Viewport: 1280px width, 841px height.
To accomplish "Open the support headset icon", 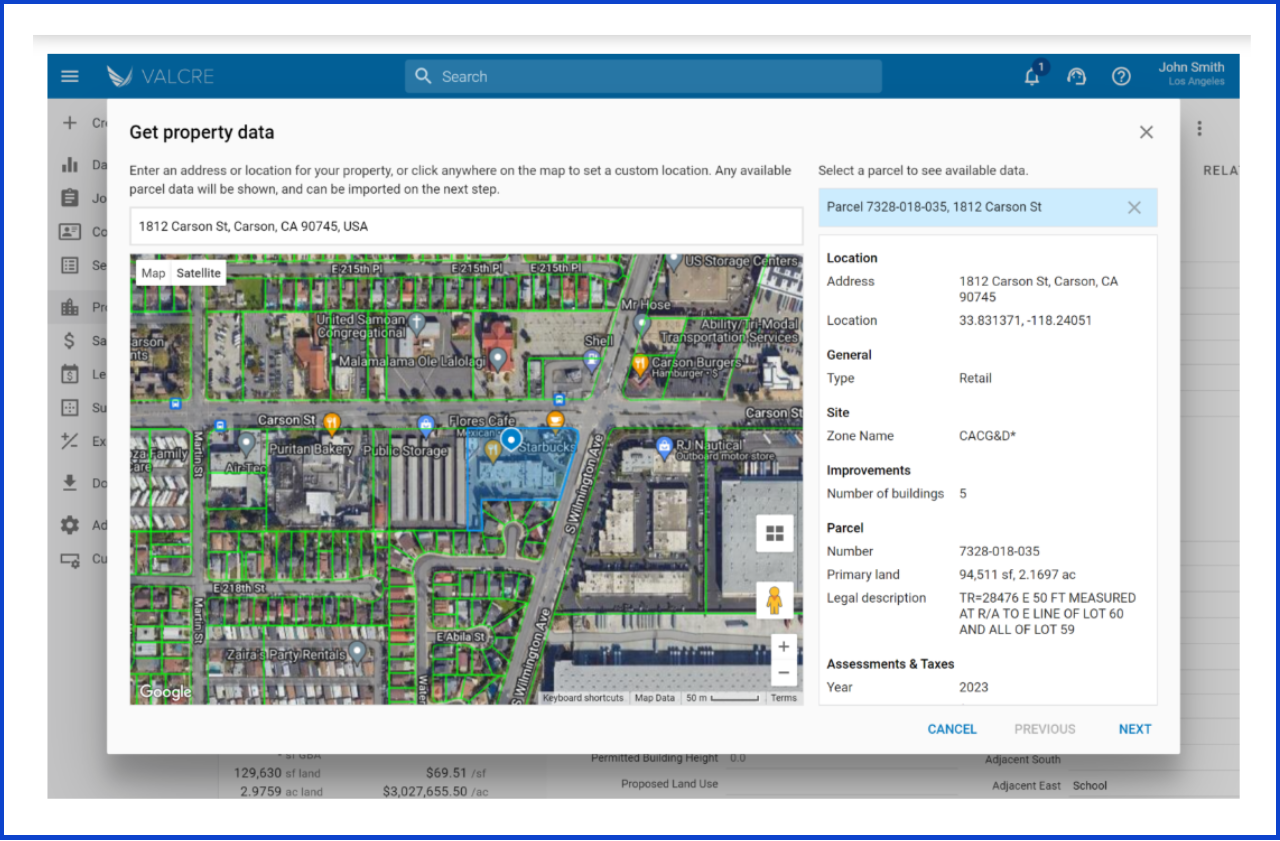I will pyautogui.click(x=1077, y=76).
